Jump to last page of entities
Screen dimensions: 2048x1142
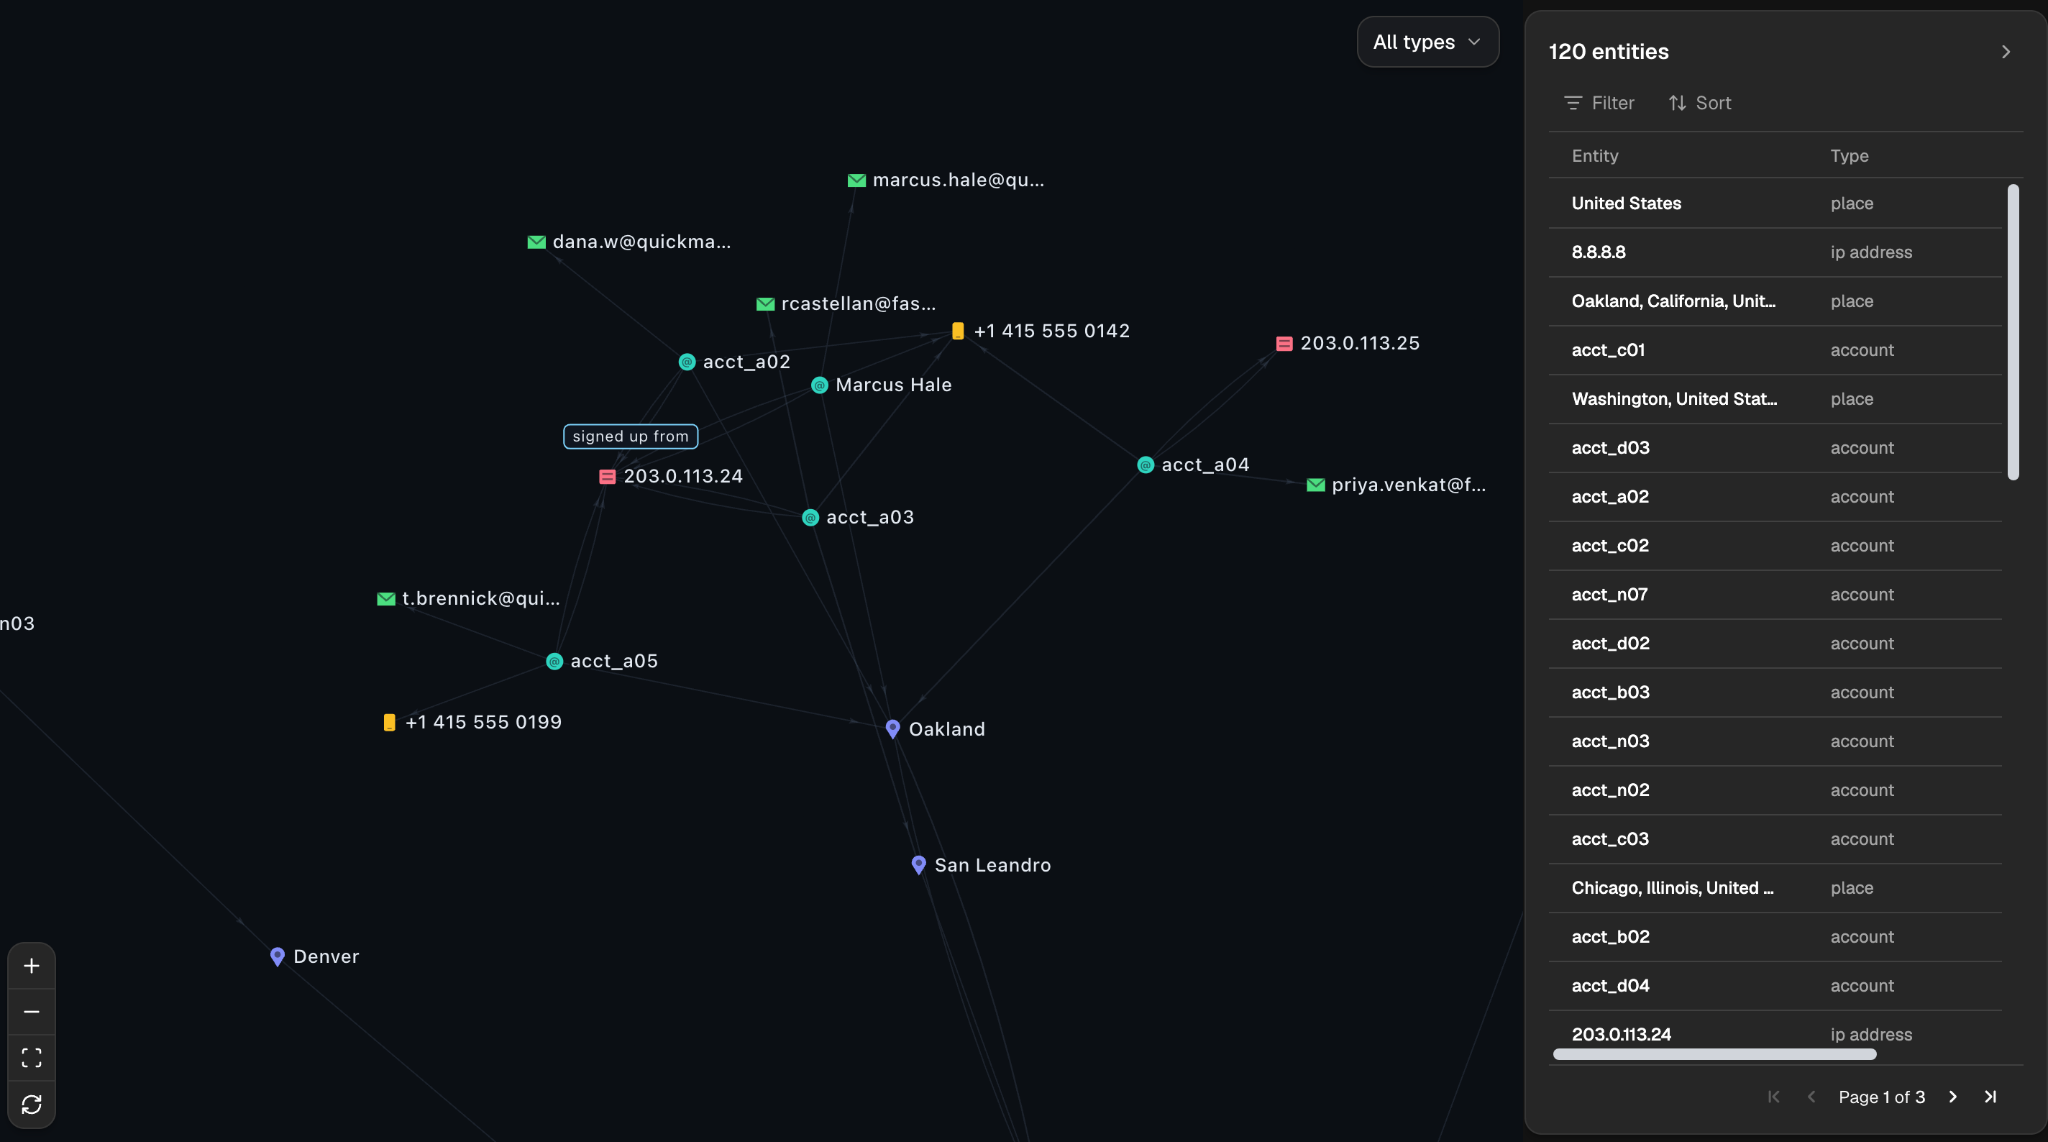[1991, 1097]
